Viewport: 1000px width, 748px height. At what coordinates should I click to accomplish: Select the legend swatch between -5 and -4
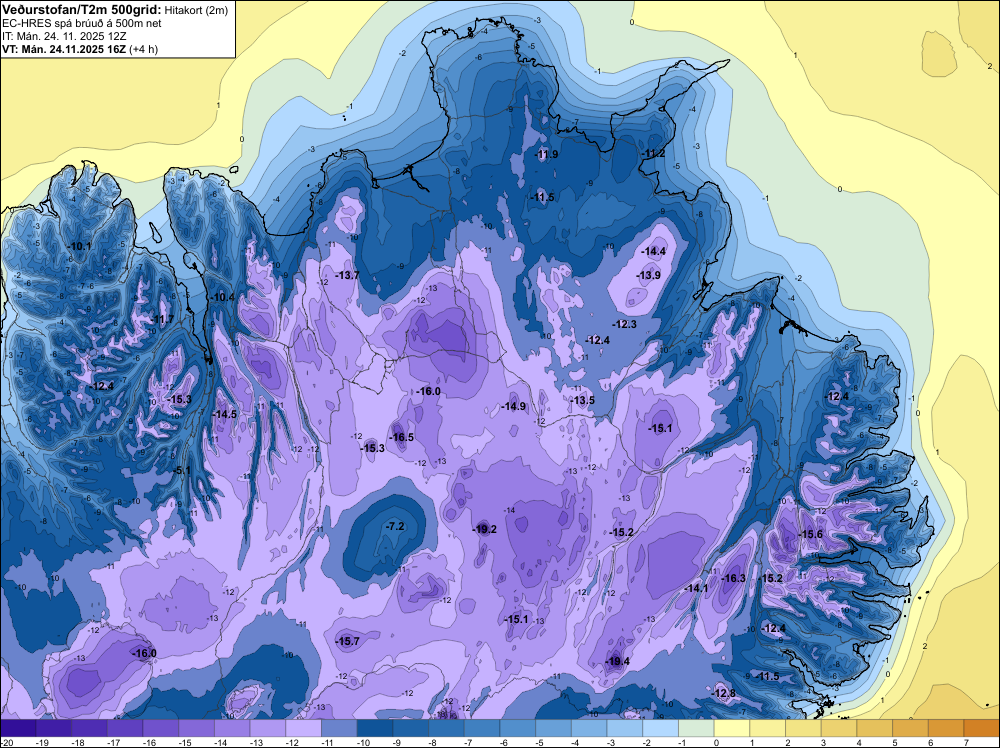[x=554, y=728]
